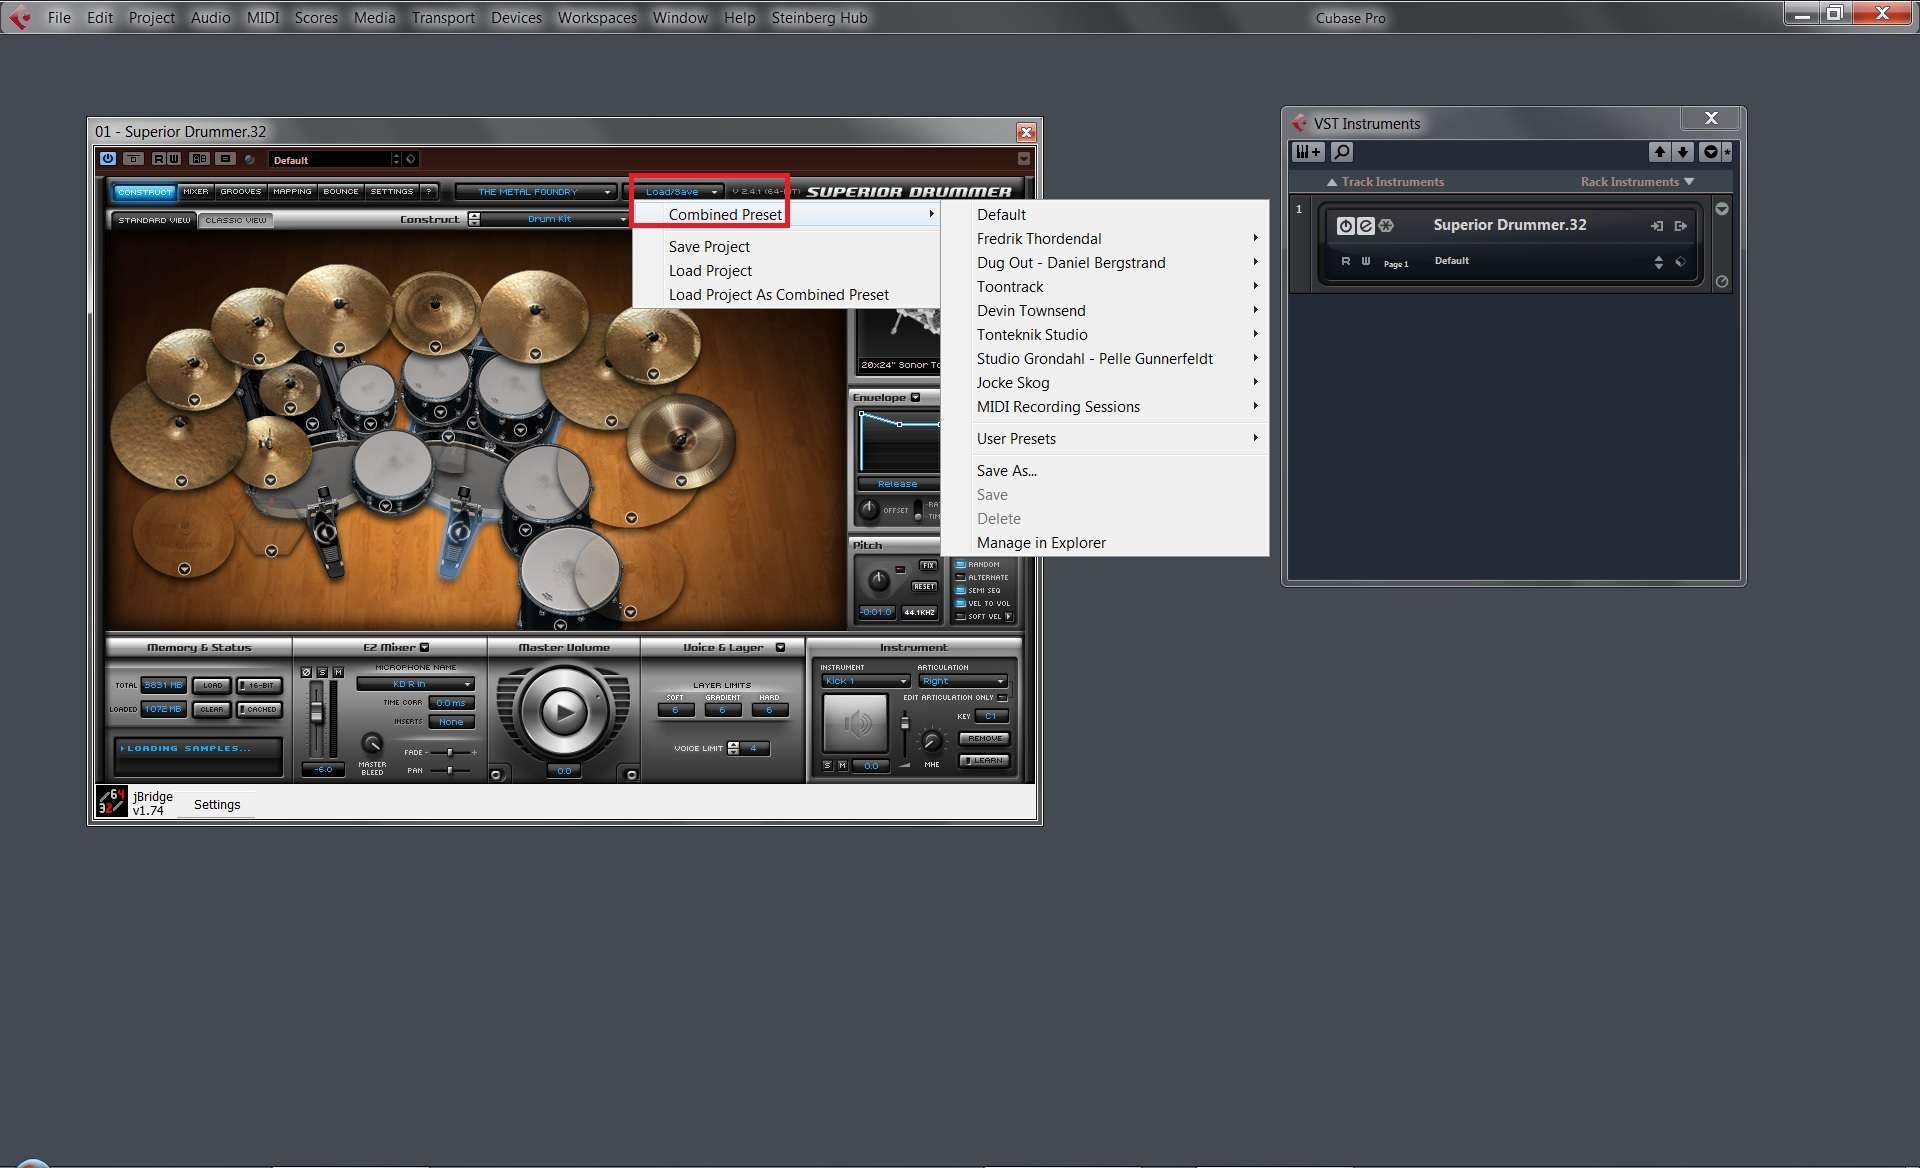Click plugin window A/B compare icon
The width and height of the screenshot is (1920, 1168).
199,159
